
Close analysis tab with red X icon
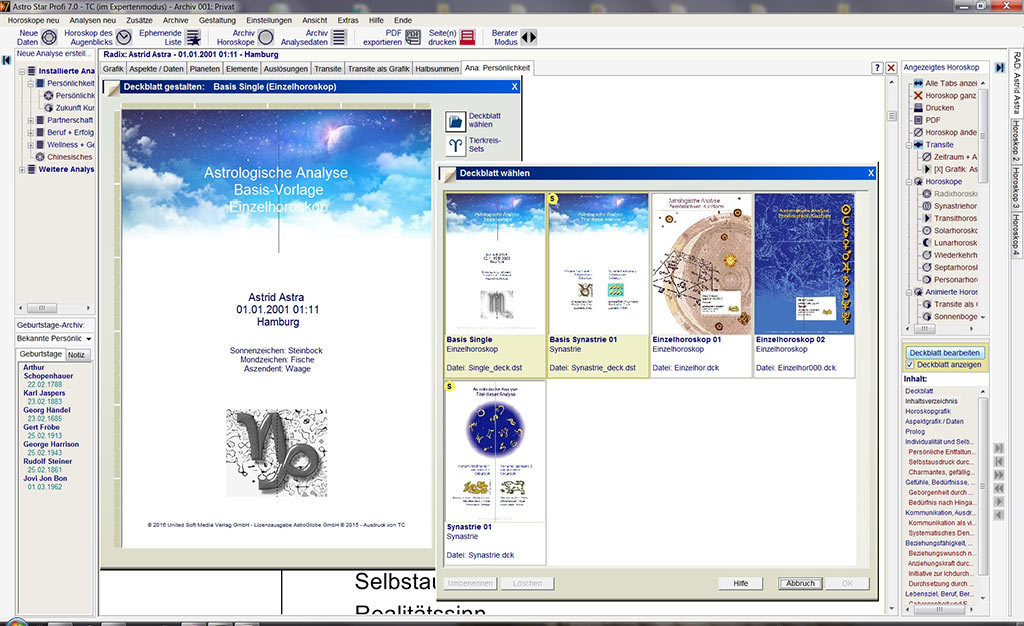click(x=891, y=68)
